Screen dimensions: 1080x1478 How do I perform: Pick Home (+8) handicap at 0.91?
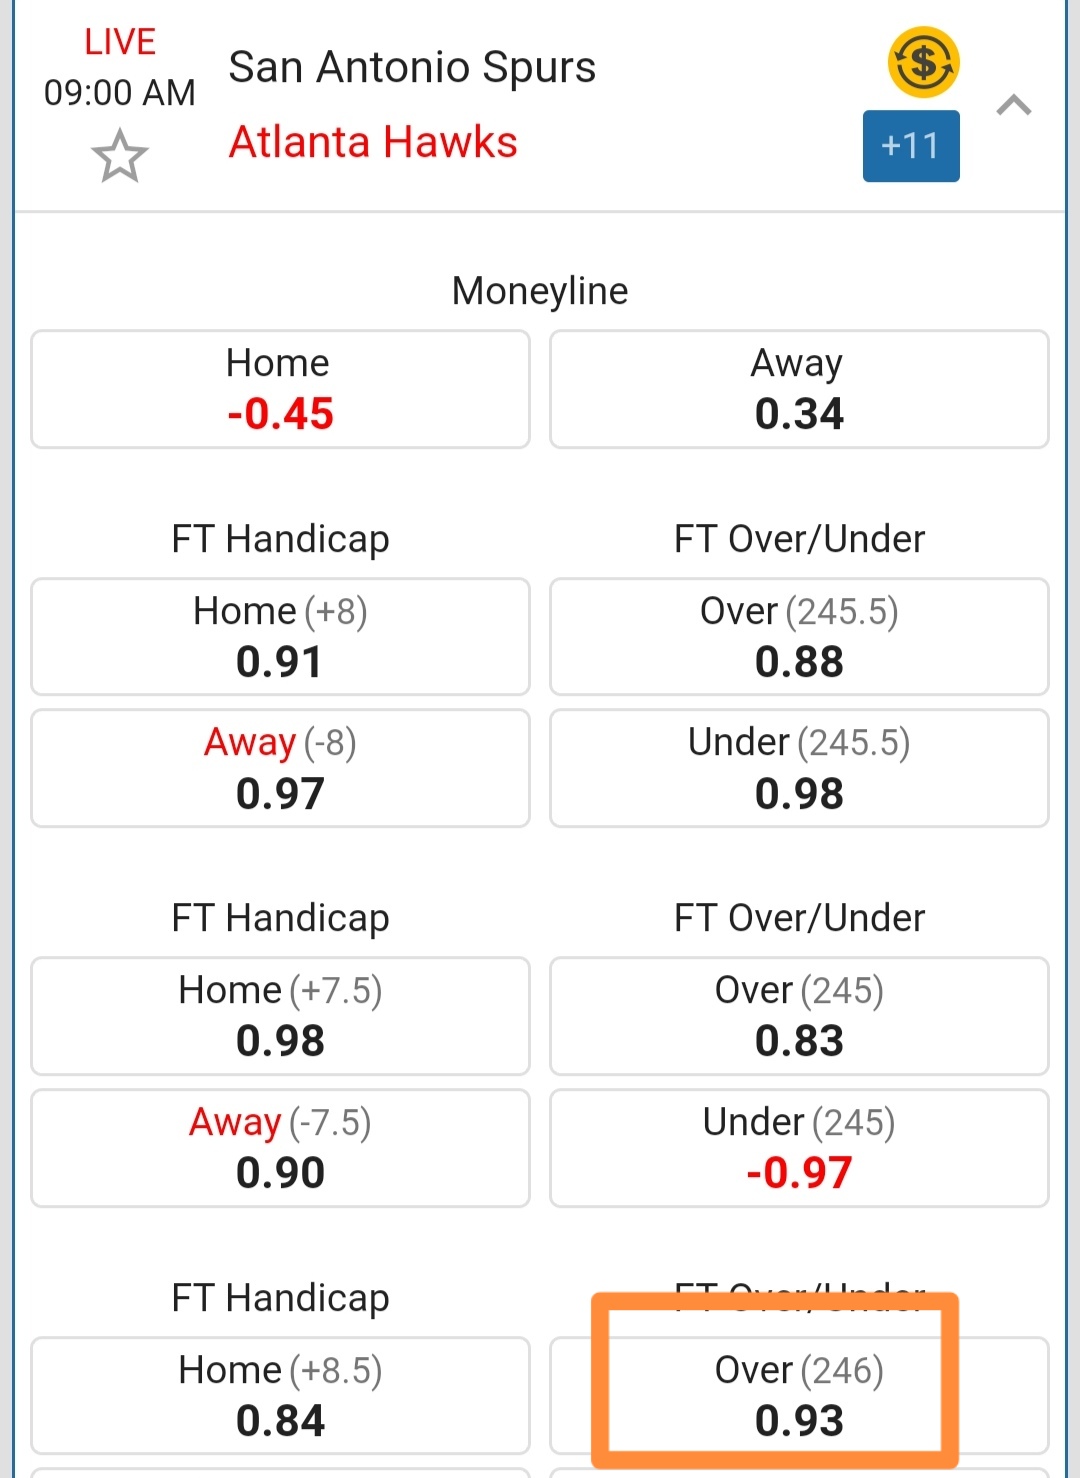point(280,636)
